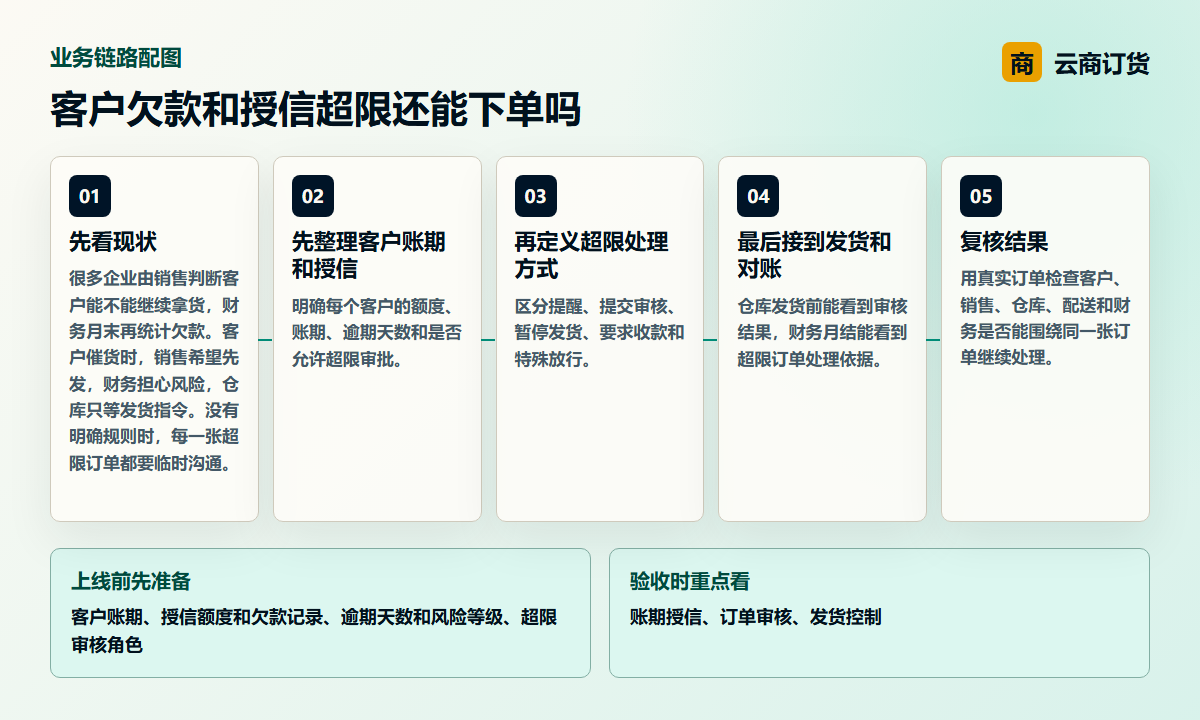This screenshot has height=720, width=1200.
Task: Click the 02 step badge
Action: click(313, 196)
